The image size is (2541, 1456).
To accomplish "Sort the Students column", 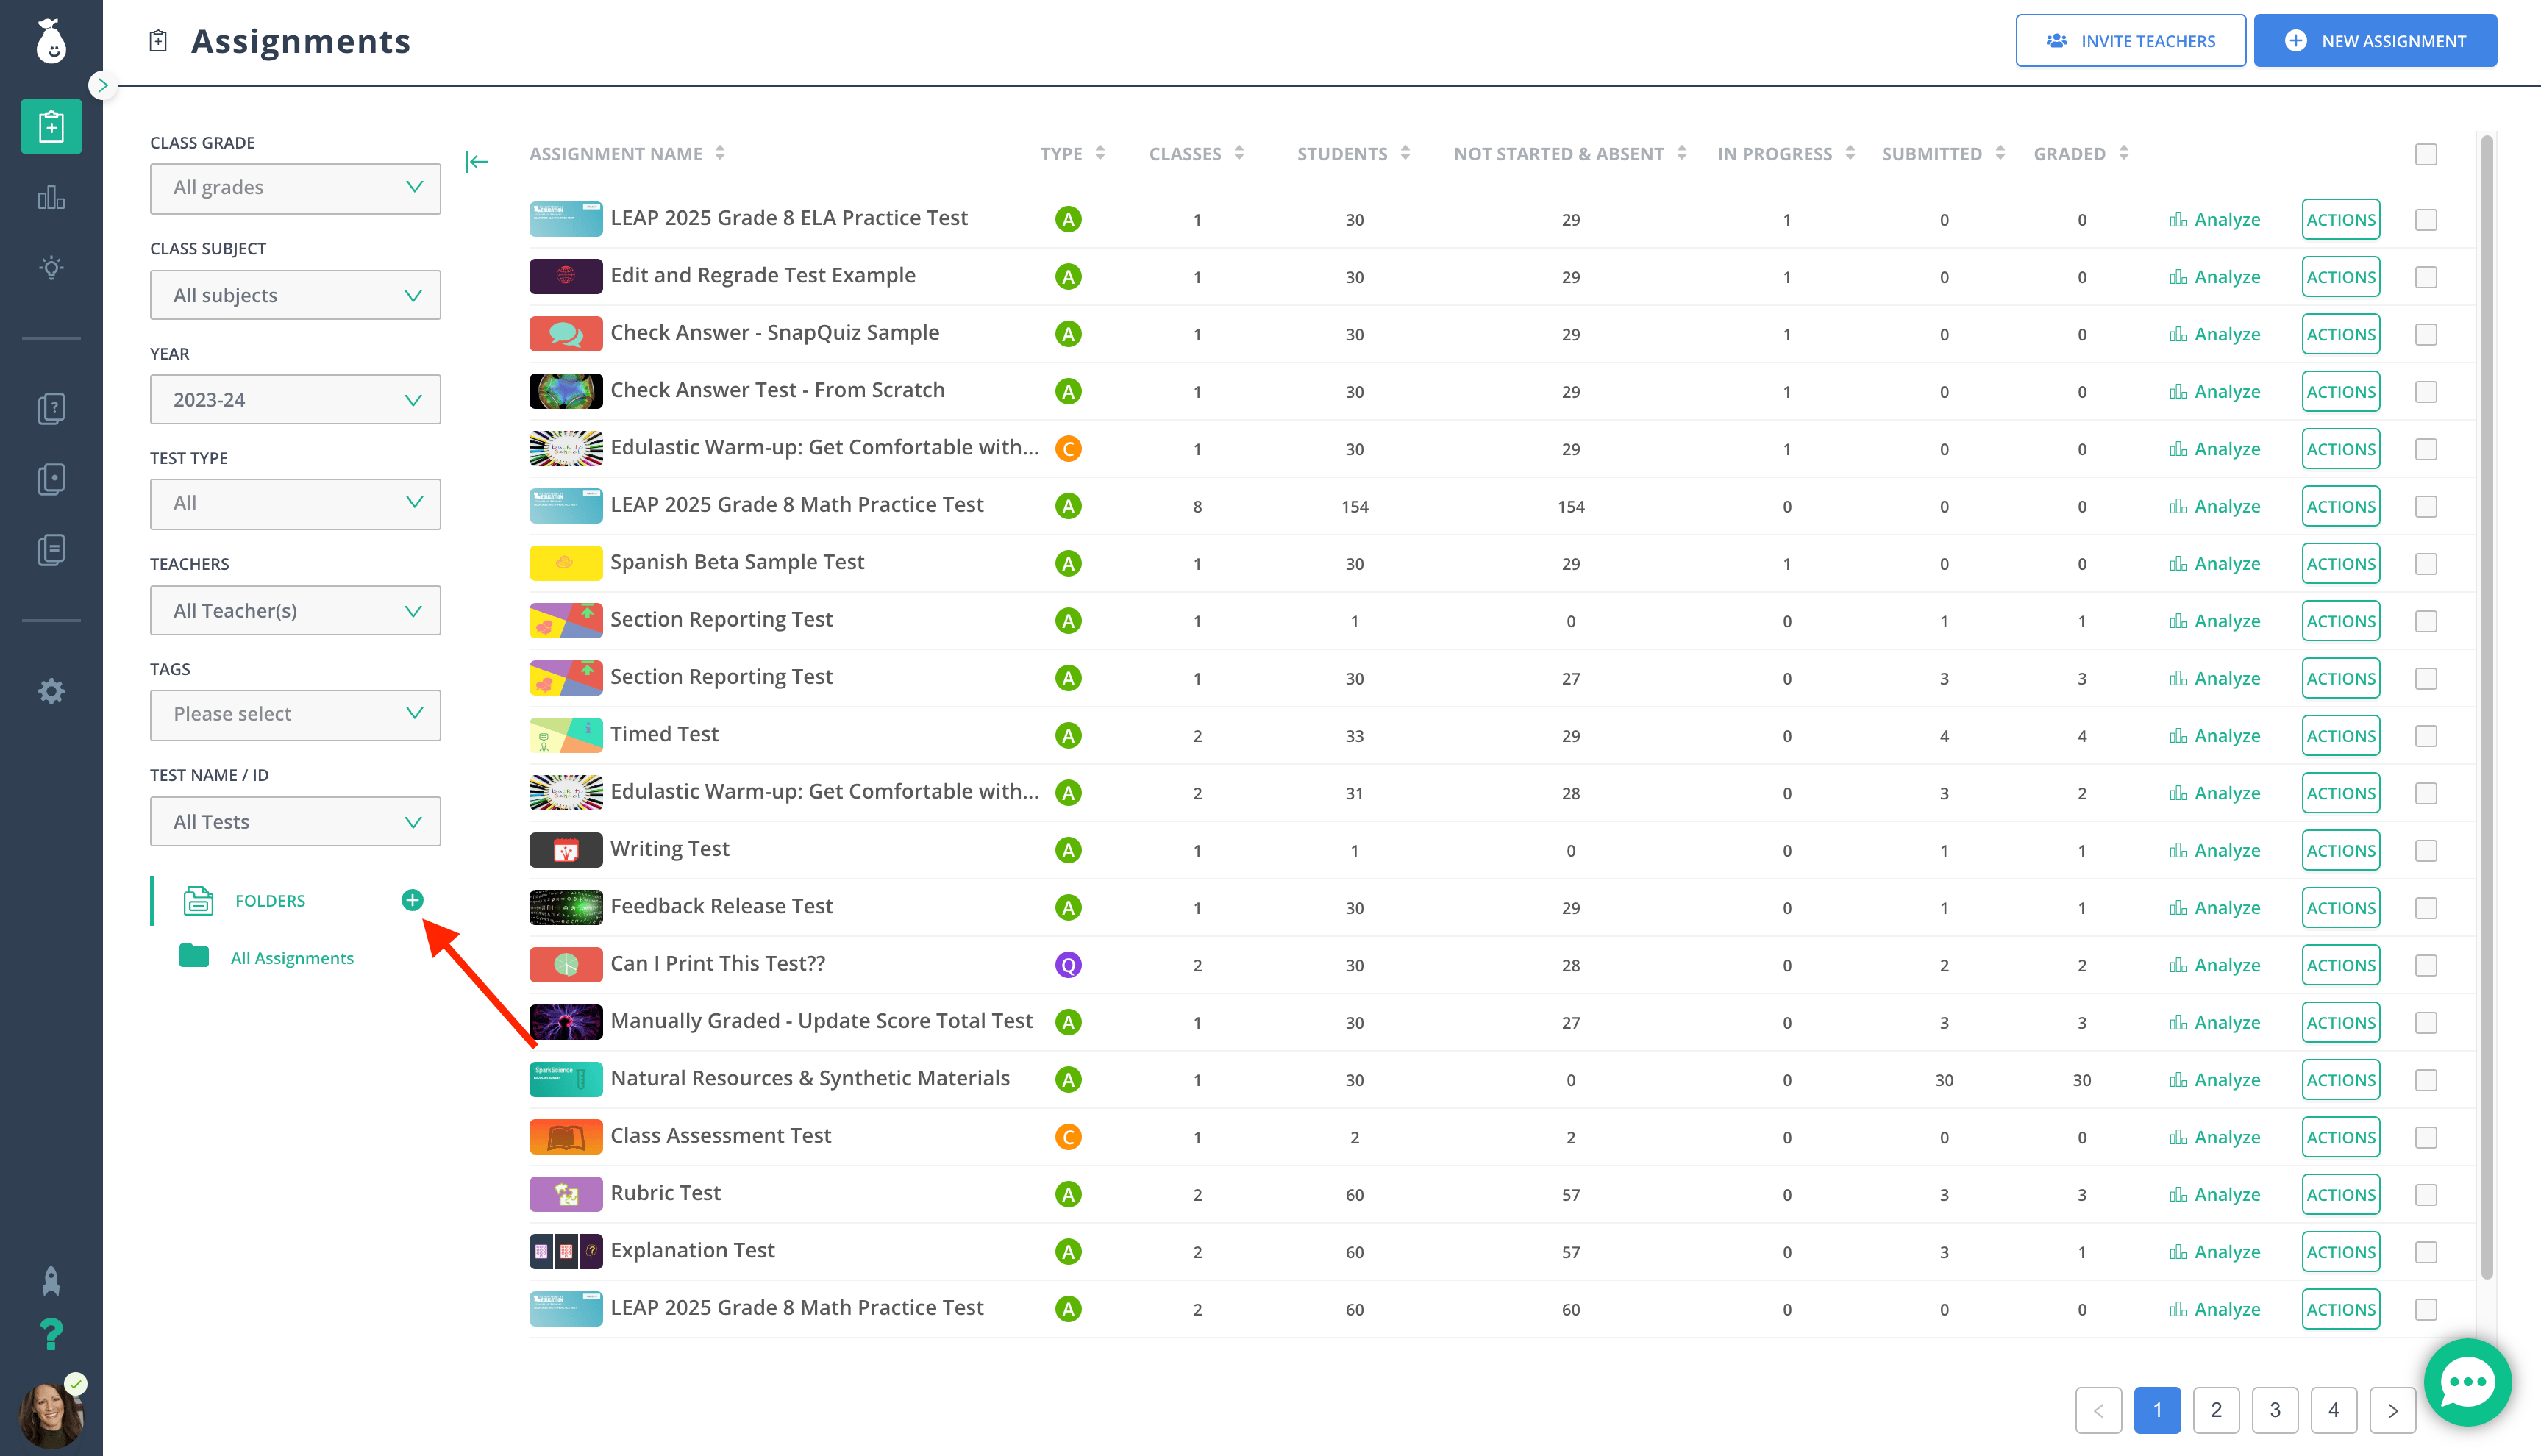I will click(x=1405, y=153).
